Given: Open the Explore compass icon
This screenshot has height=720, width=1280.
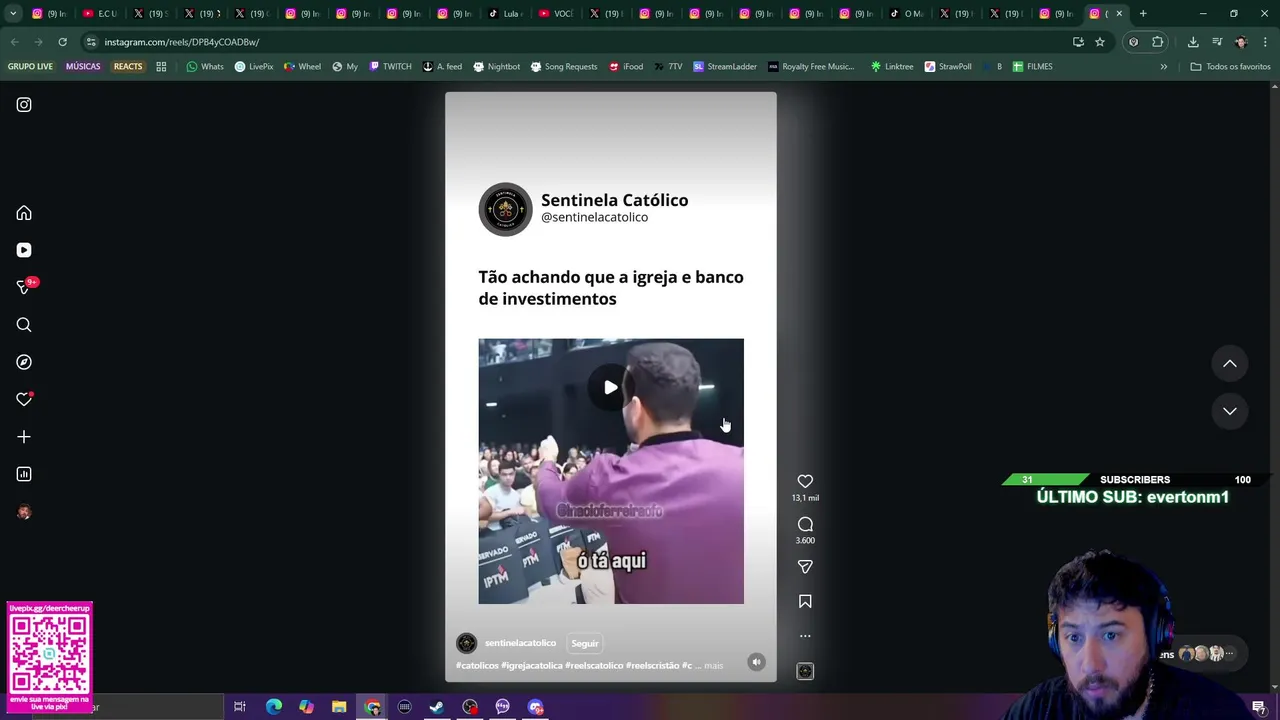Looking at the screenshot, I should click(x=24, y=362).
